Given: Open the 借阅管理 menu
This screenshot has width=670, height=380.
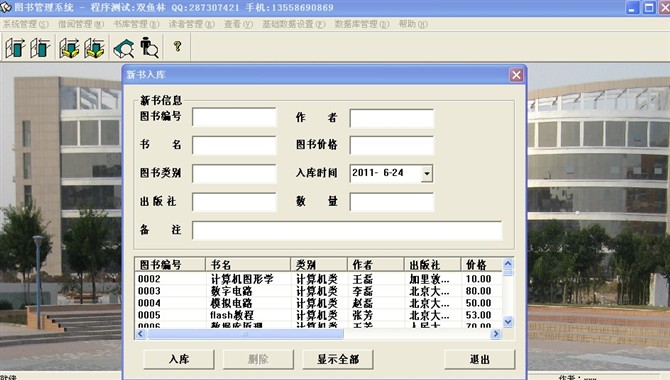Looking at the screenshot, I should 81,24.
